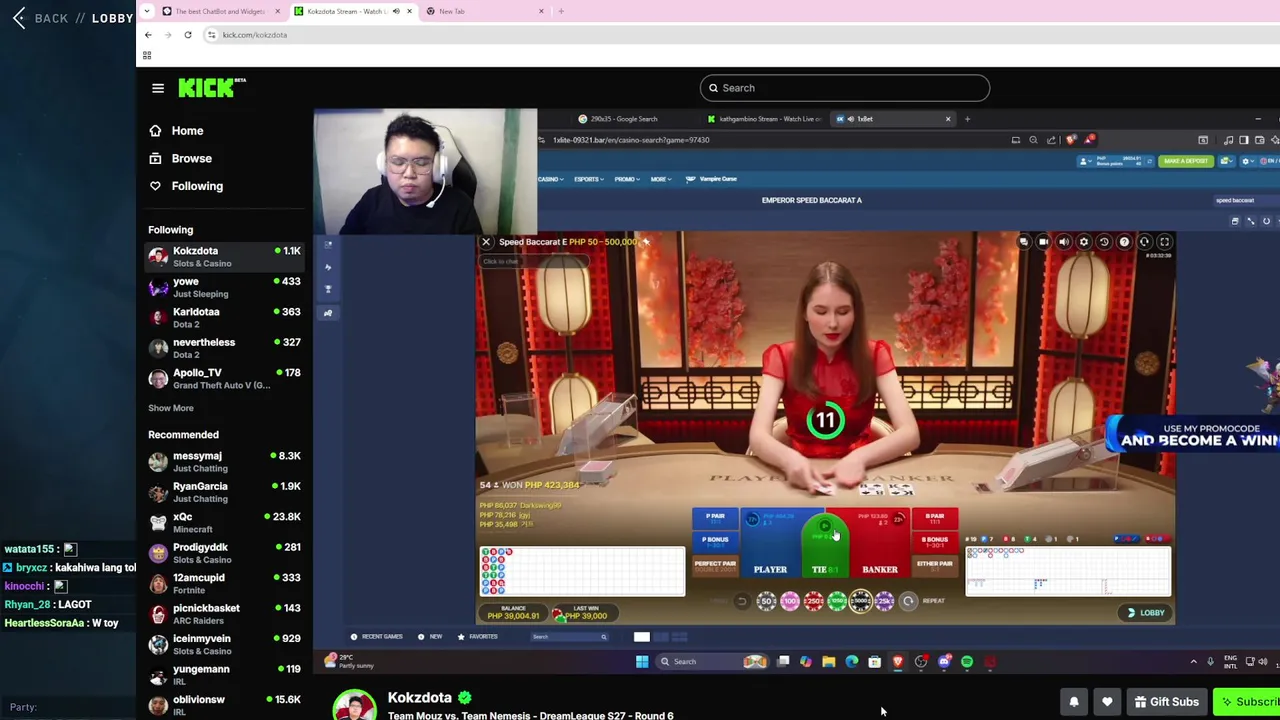Open Apollo_TV channel in Following list

(x=224, y=379)
